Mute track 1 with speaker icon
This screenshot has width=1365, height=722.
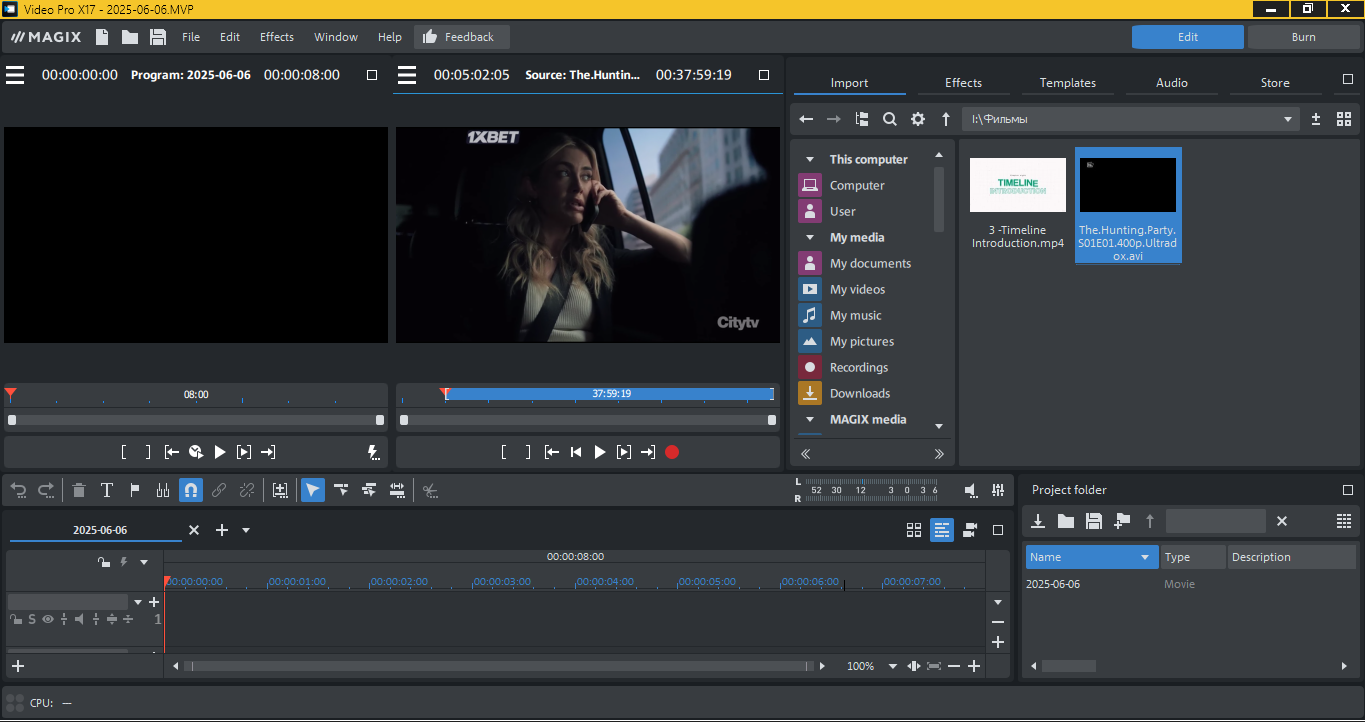pos(79,619)
